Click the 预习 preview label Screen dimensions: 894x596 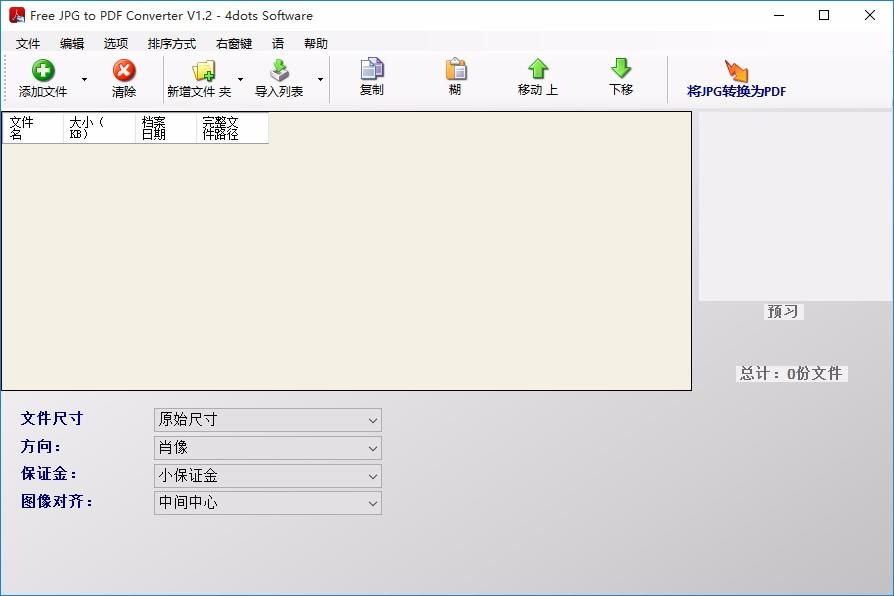(783, 311)
